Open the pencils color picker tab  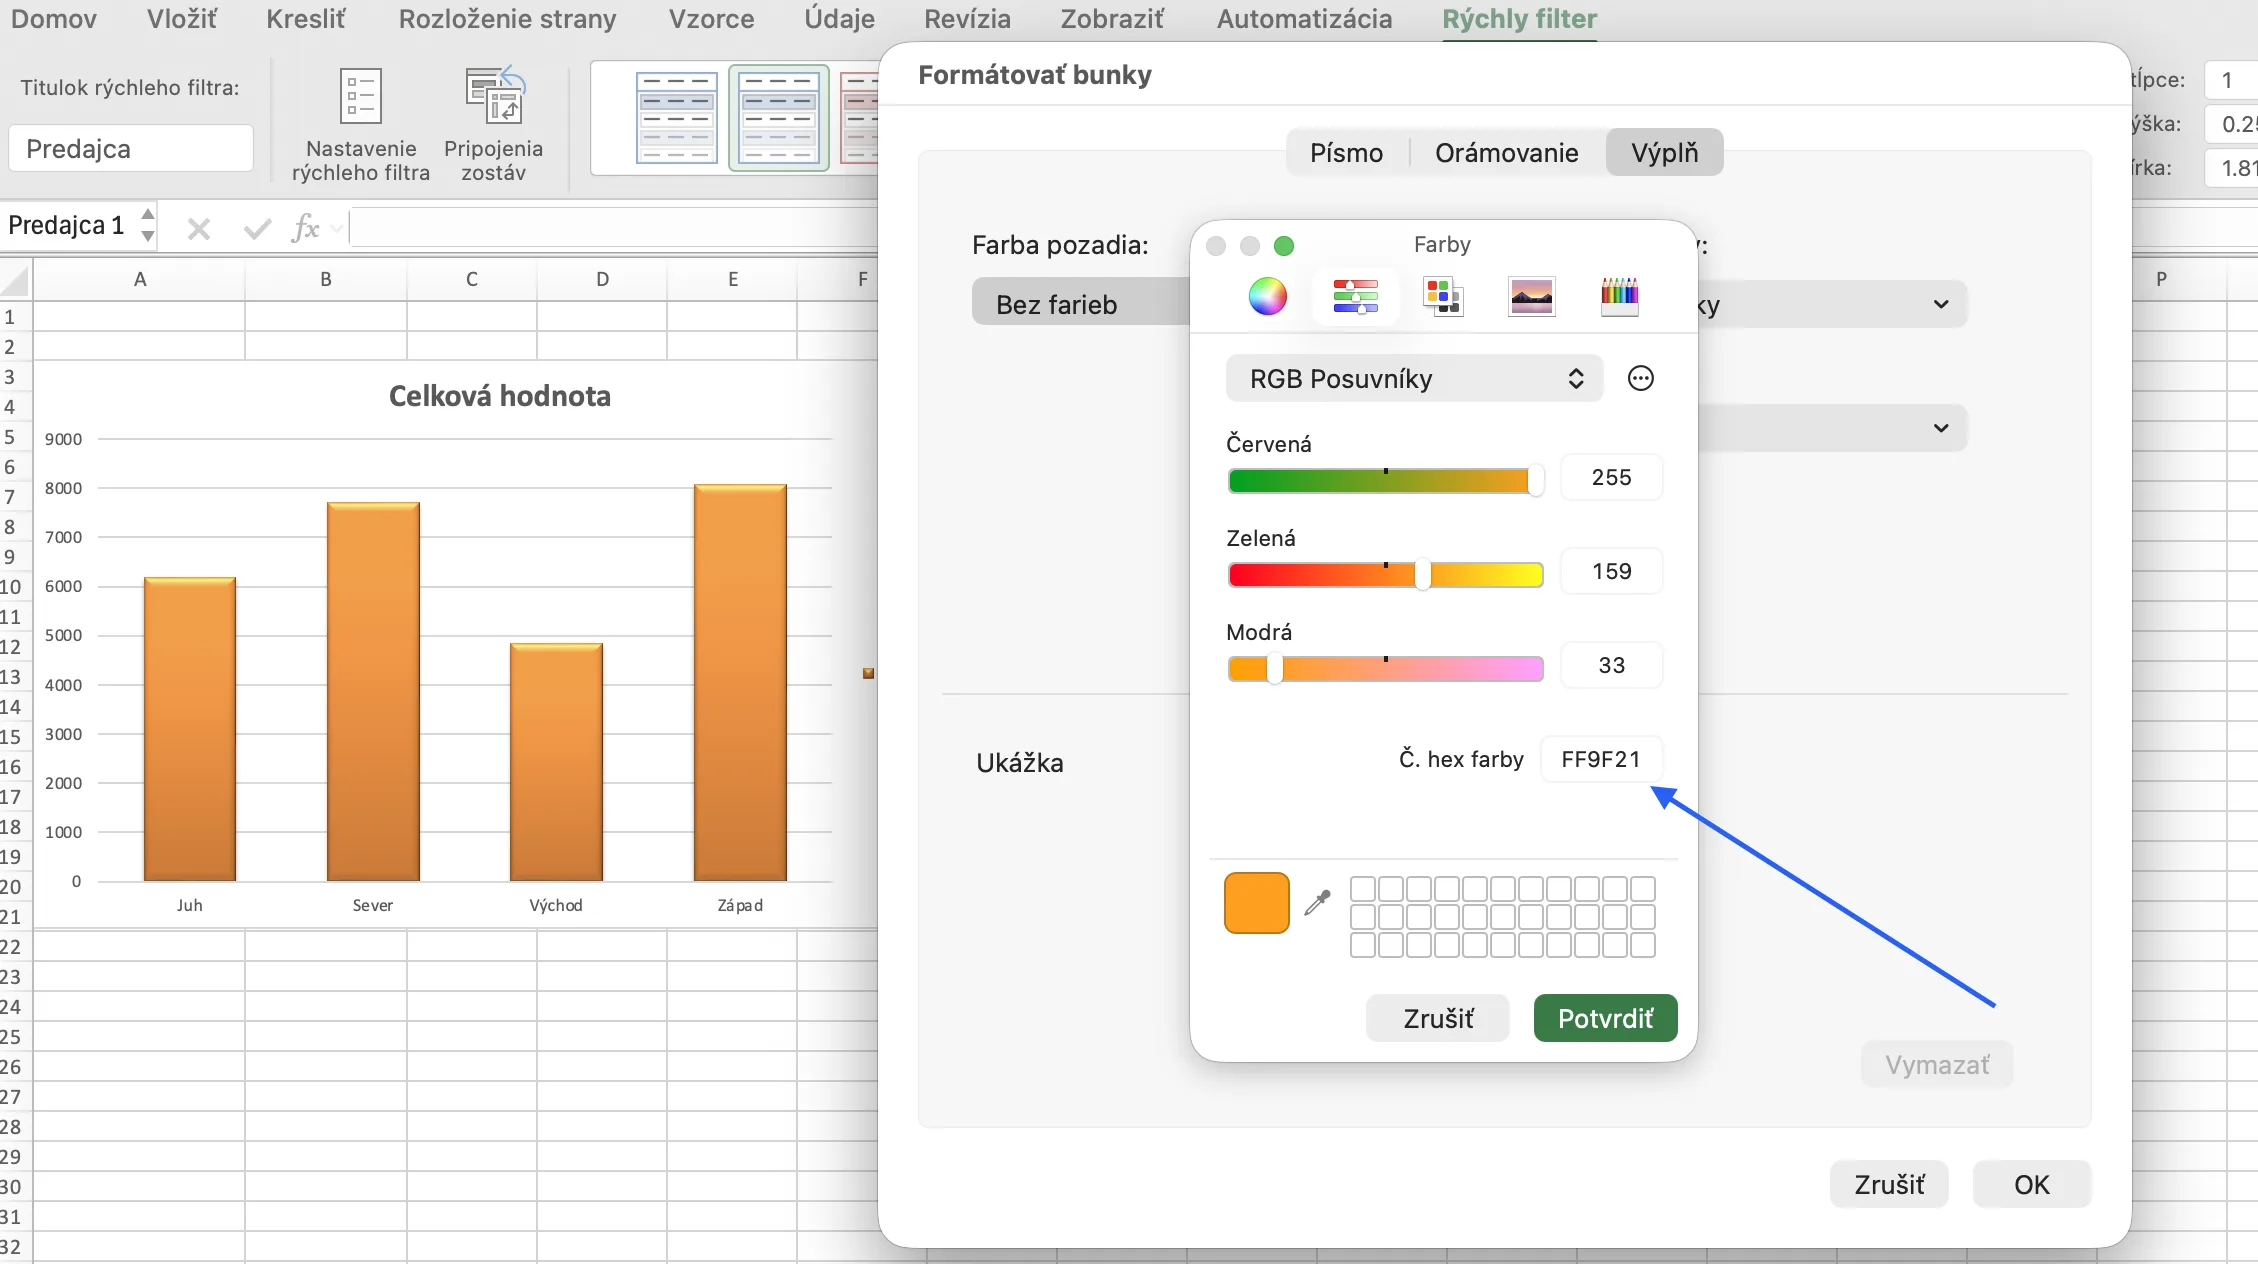coord(1619,296)
